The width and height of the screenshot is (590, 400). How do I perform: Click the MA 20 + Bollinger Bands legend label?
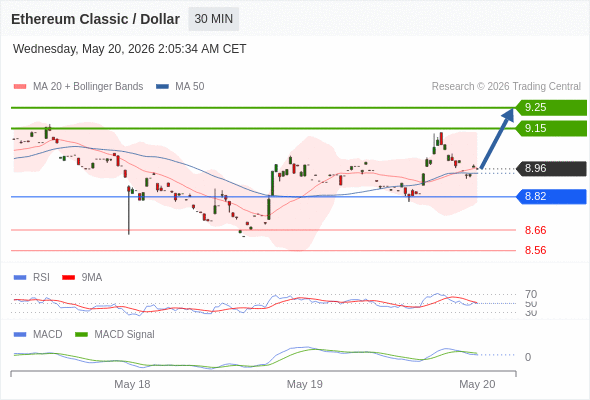coord(88,87)
